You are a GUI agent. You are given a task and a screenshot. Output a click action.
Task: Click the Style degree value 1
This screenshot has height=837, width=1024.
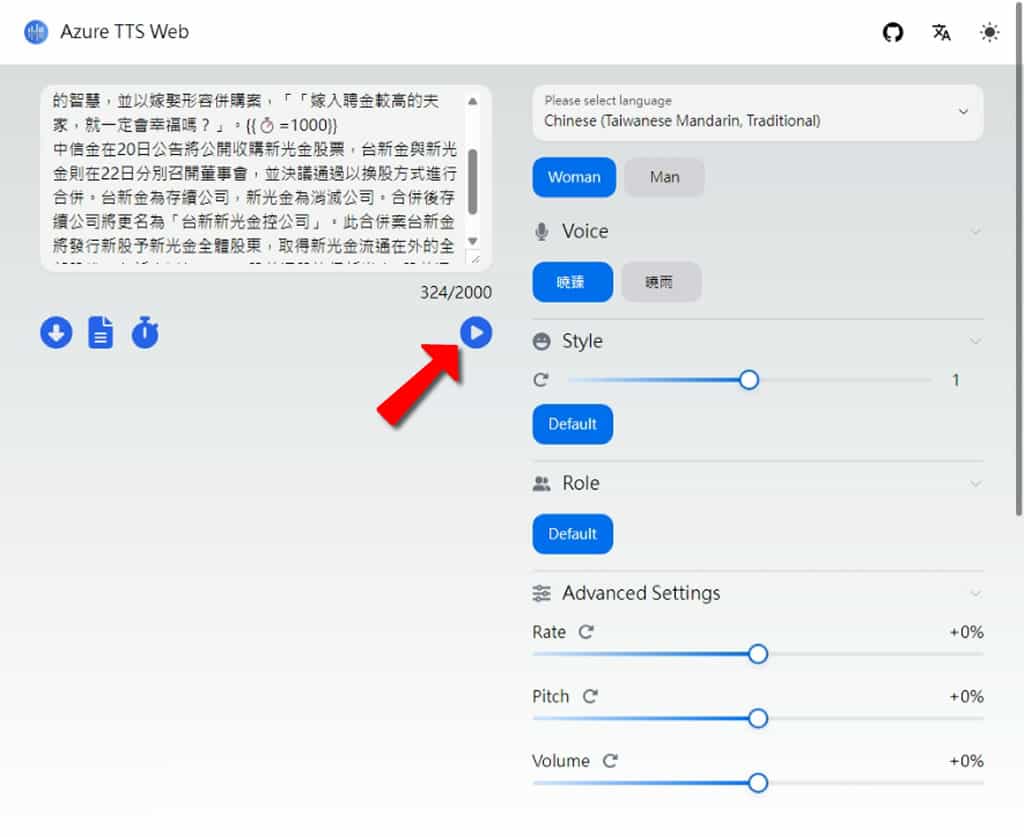(x=956, y=380)
